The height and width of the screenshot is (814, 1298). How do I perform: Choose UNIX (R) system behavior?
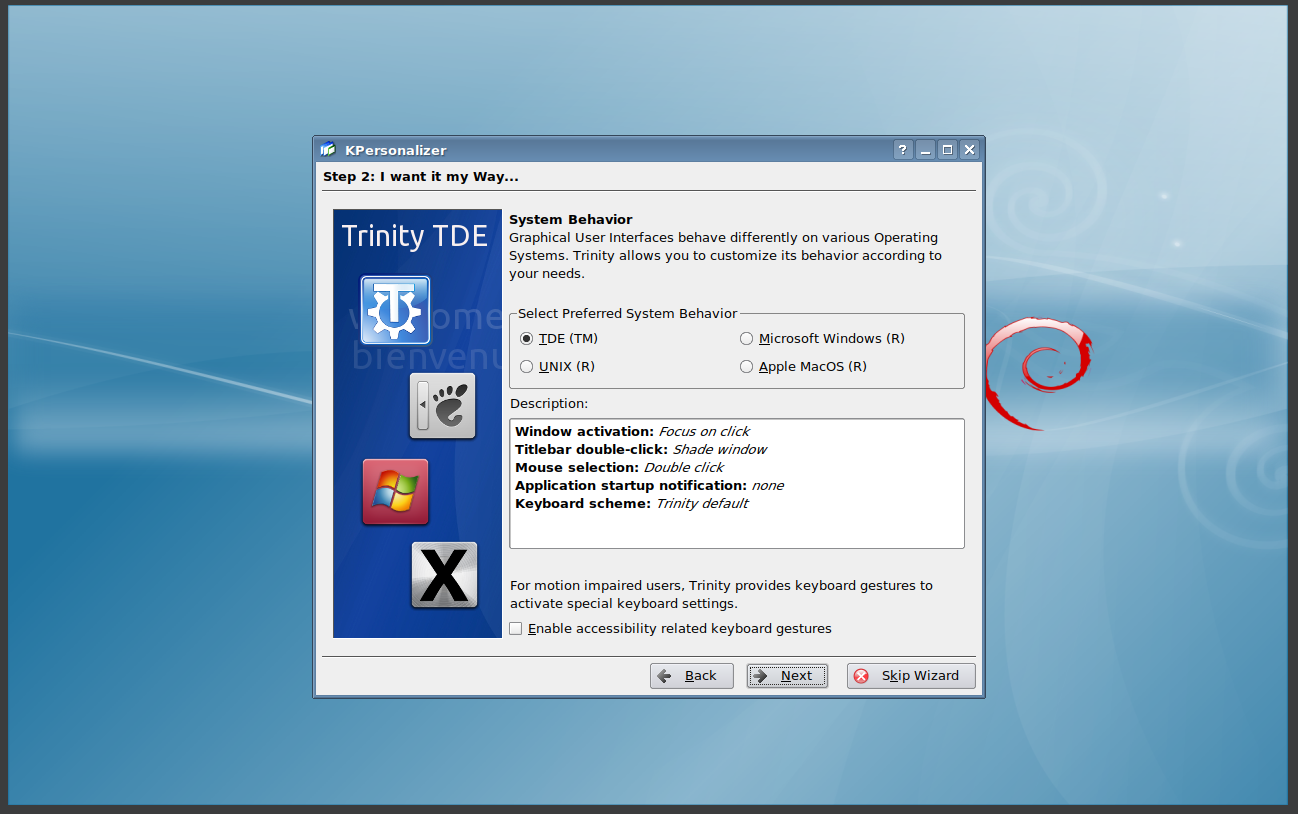527,367
